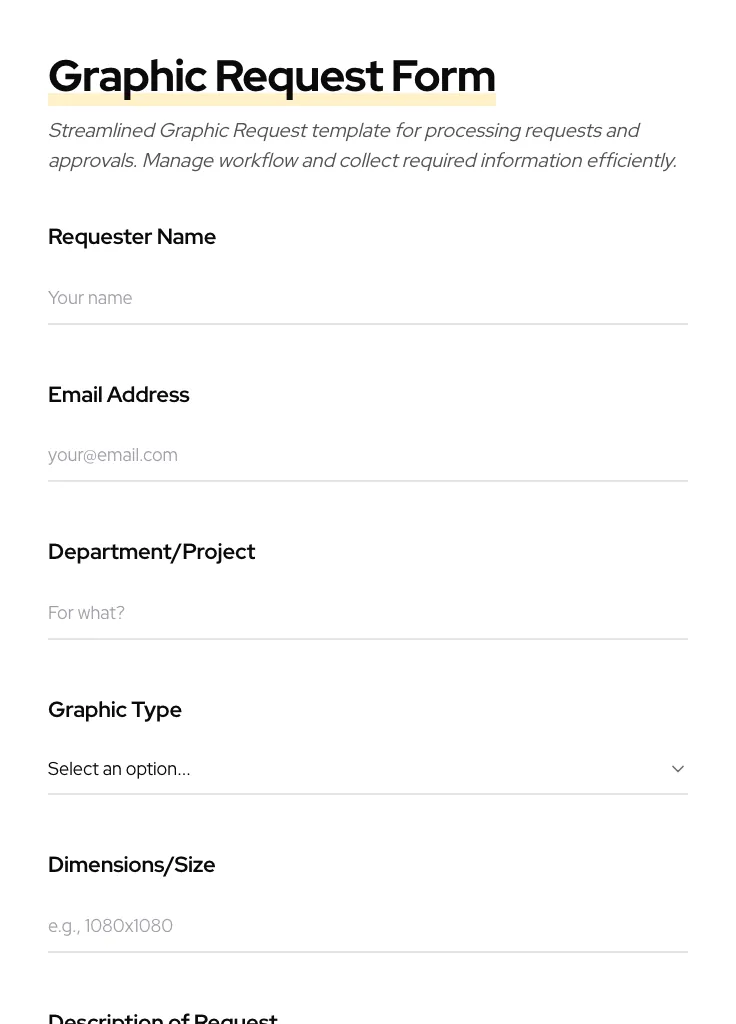736x1024 pixels.
Task: Click the "Graphic Type" label
Action: click(115, 710)
